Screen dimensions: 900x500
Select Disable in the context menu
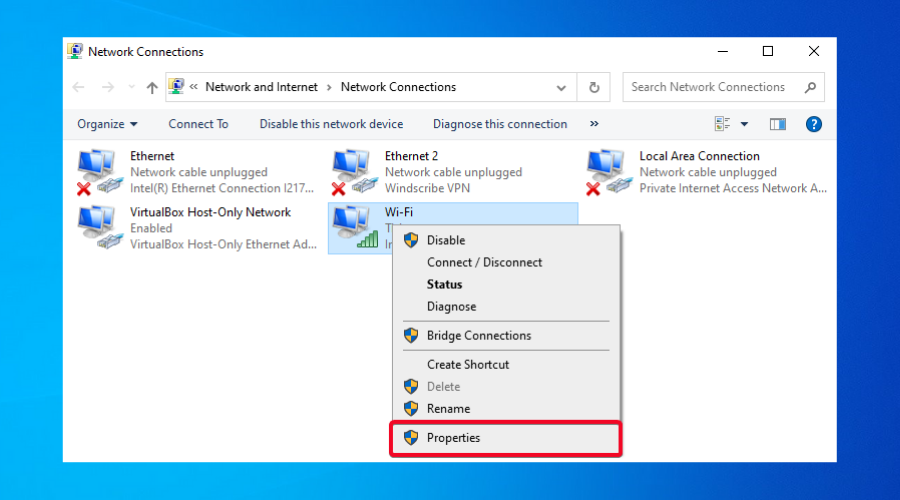445,240
